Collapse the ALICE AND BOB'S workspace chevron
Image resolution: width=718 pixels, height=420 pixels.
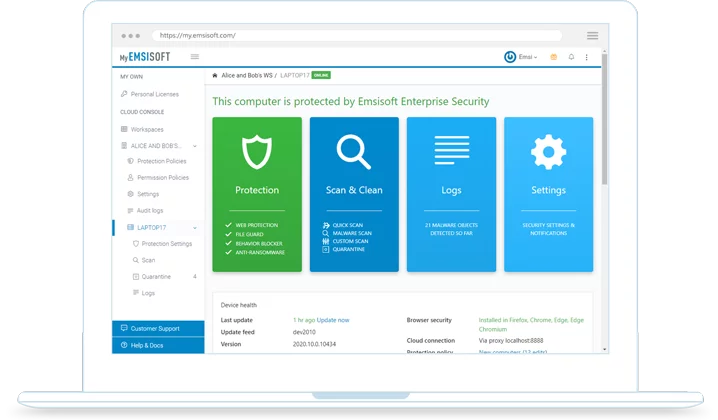[195, 146]
